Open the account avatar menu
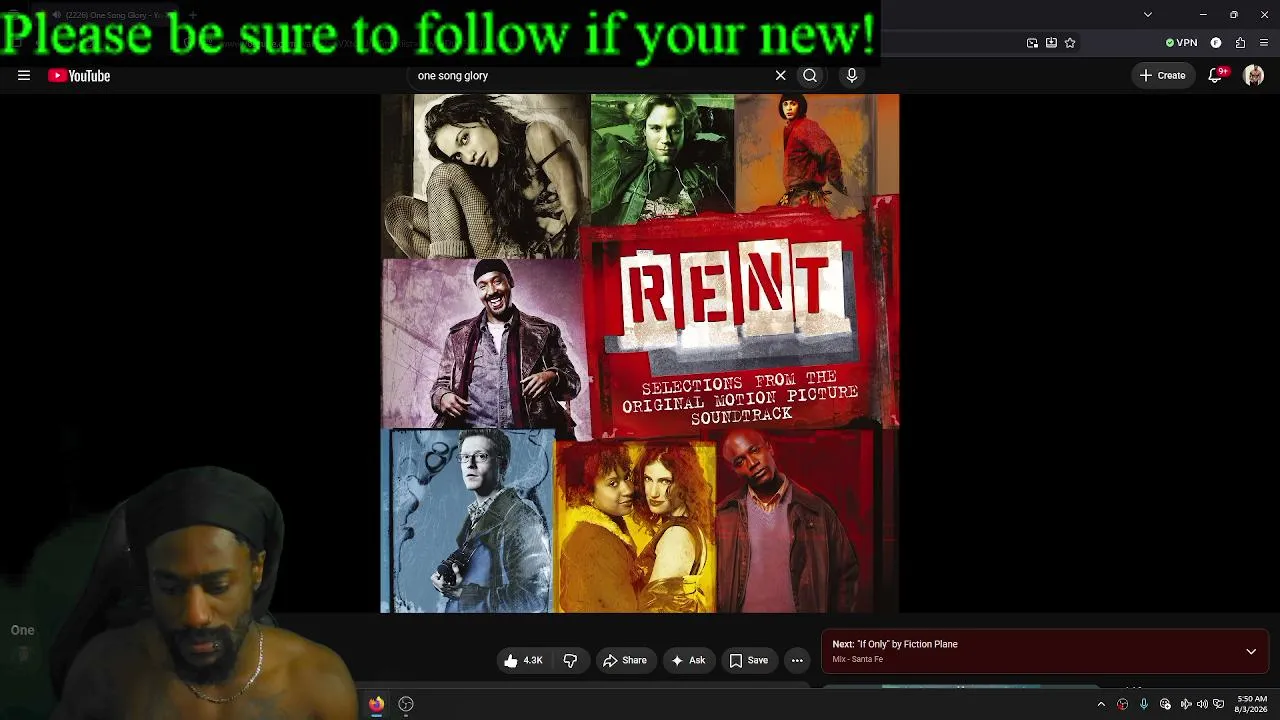 pyautogui.click(x=1253, y=75)
